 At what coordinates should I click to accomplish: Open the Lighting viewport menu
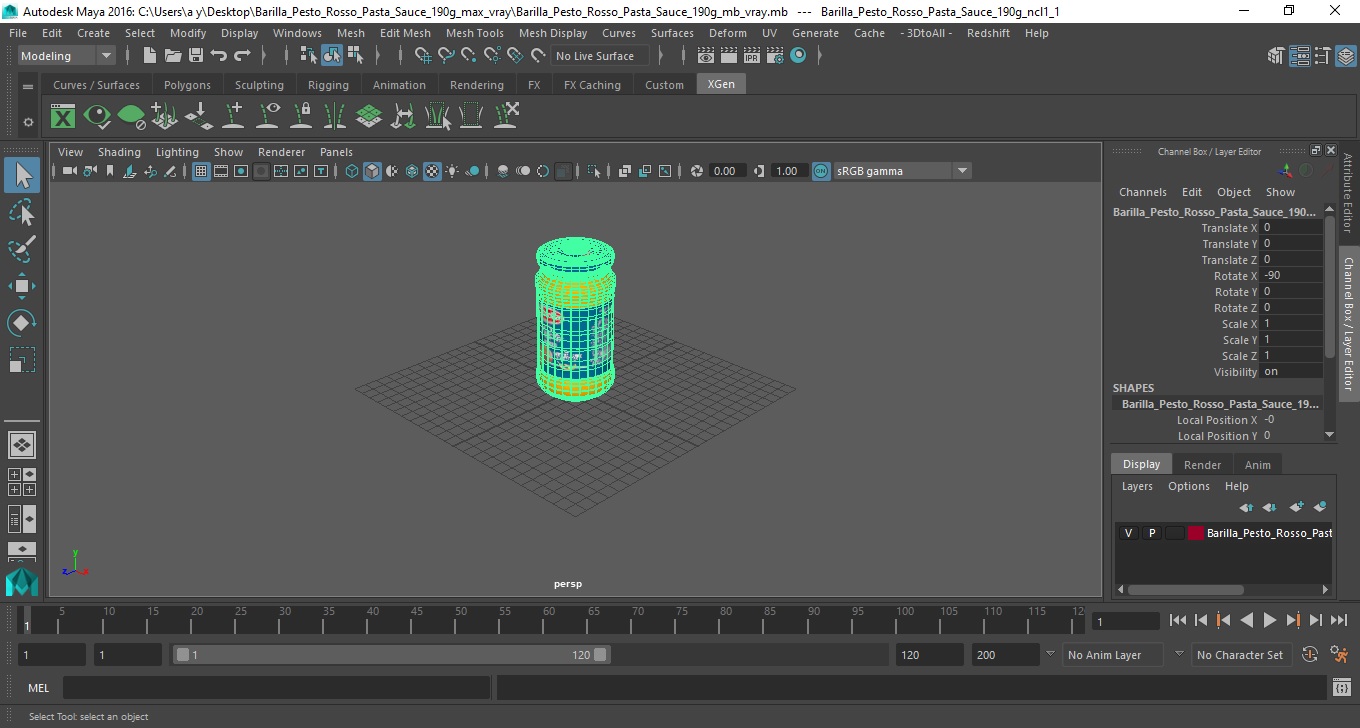pos(177,152)
